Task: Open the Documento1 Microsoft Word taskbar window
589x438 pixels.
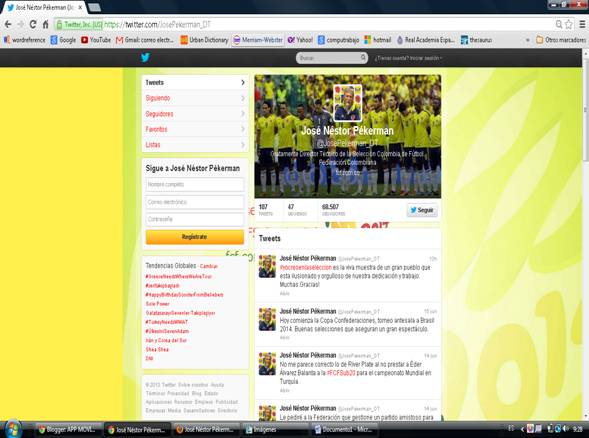Action: 345,429
